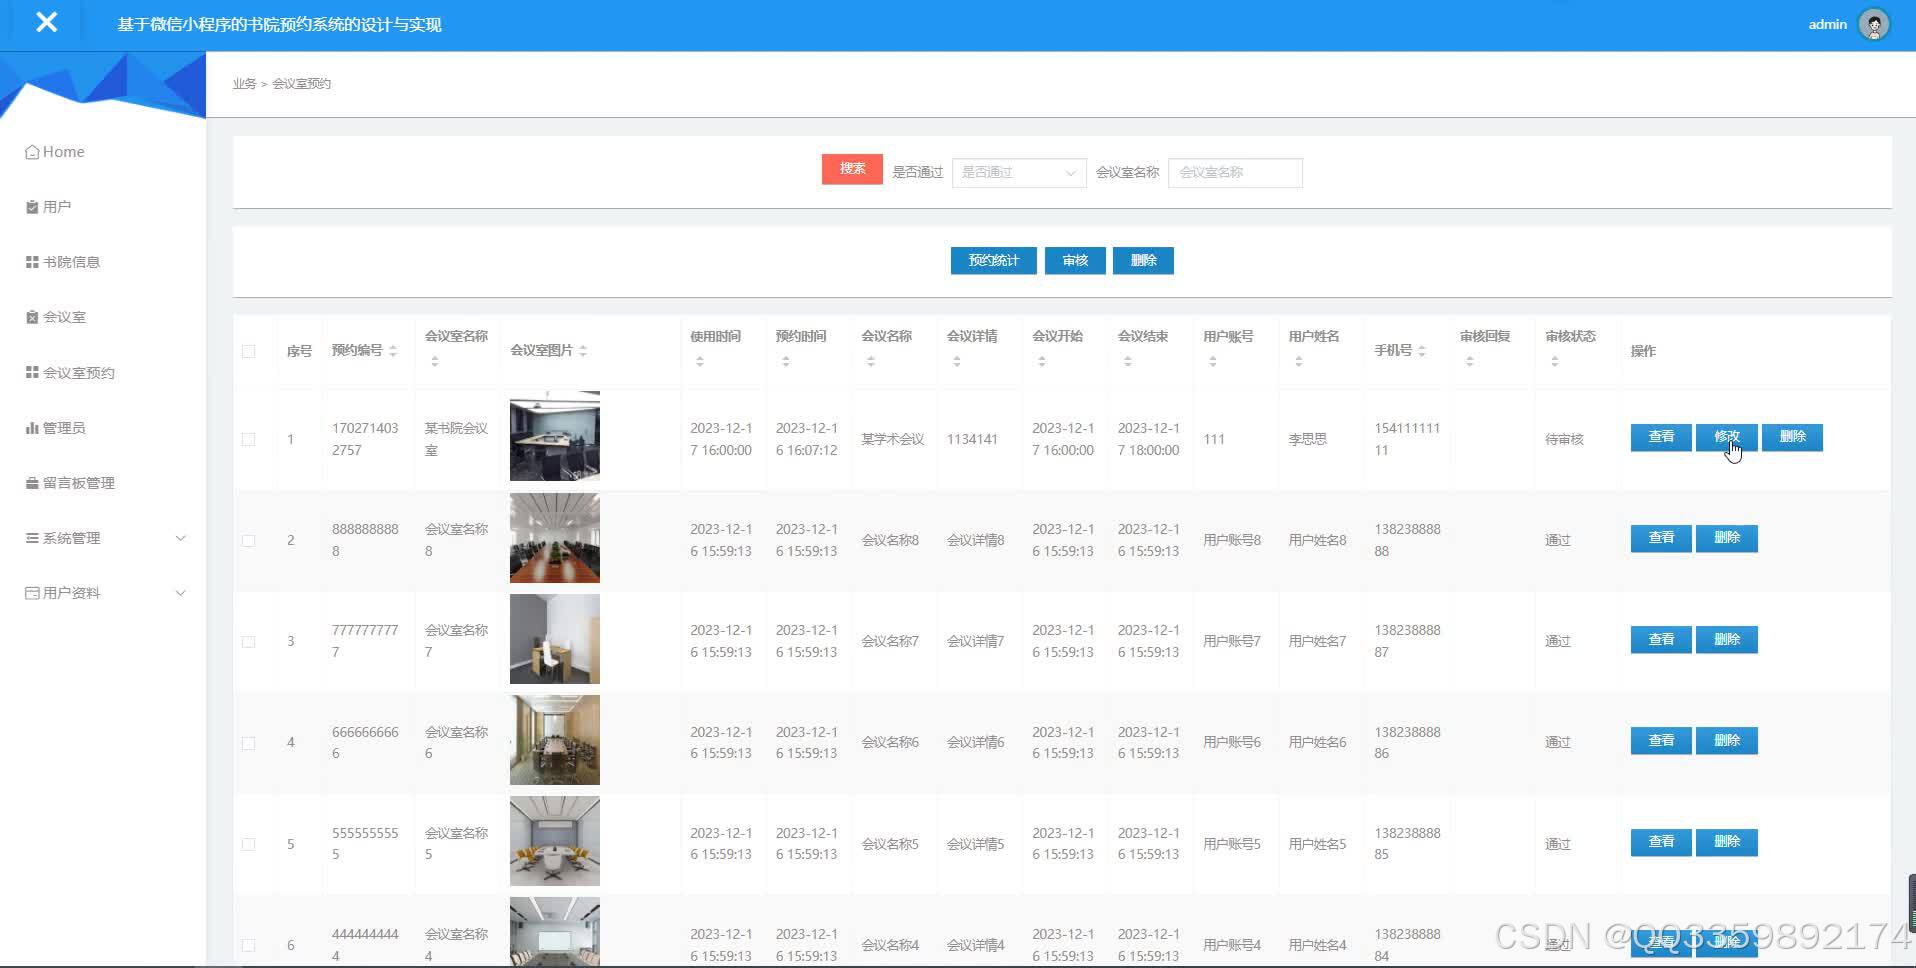
Task: Sort by 用户账号 column arrows
Action: [1213, 361]
